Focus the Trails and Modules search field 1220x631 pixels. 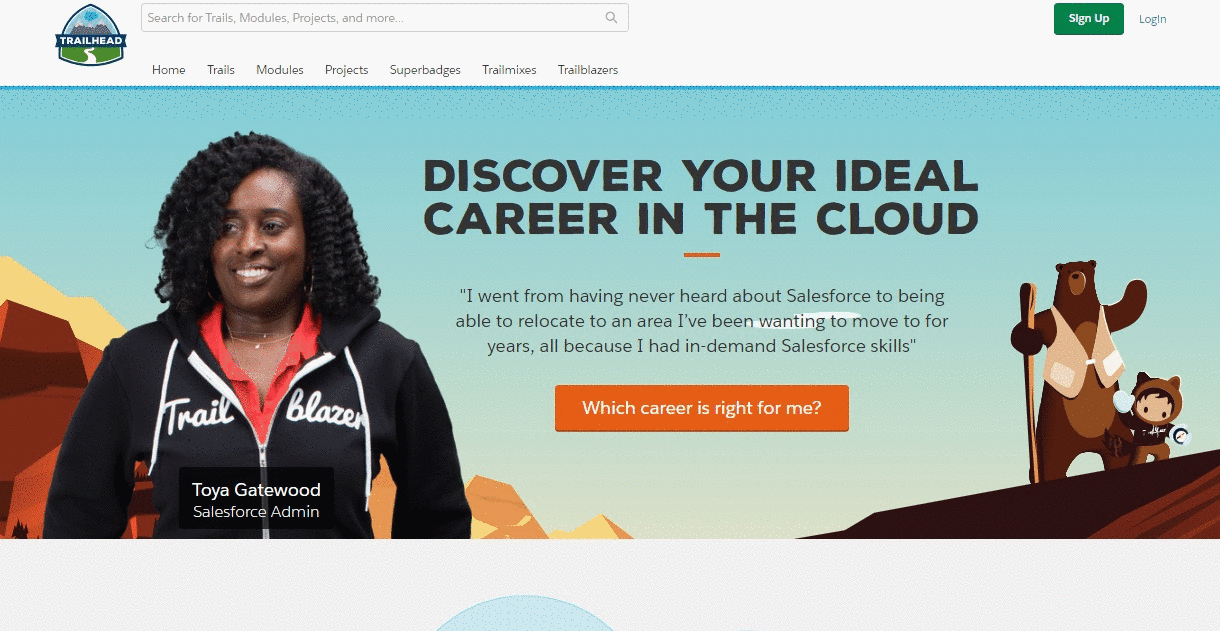[385, 18]
